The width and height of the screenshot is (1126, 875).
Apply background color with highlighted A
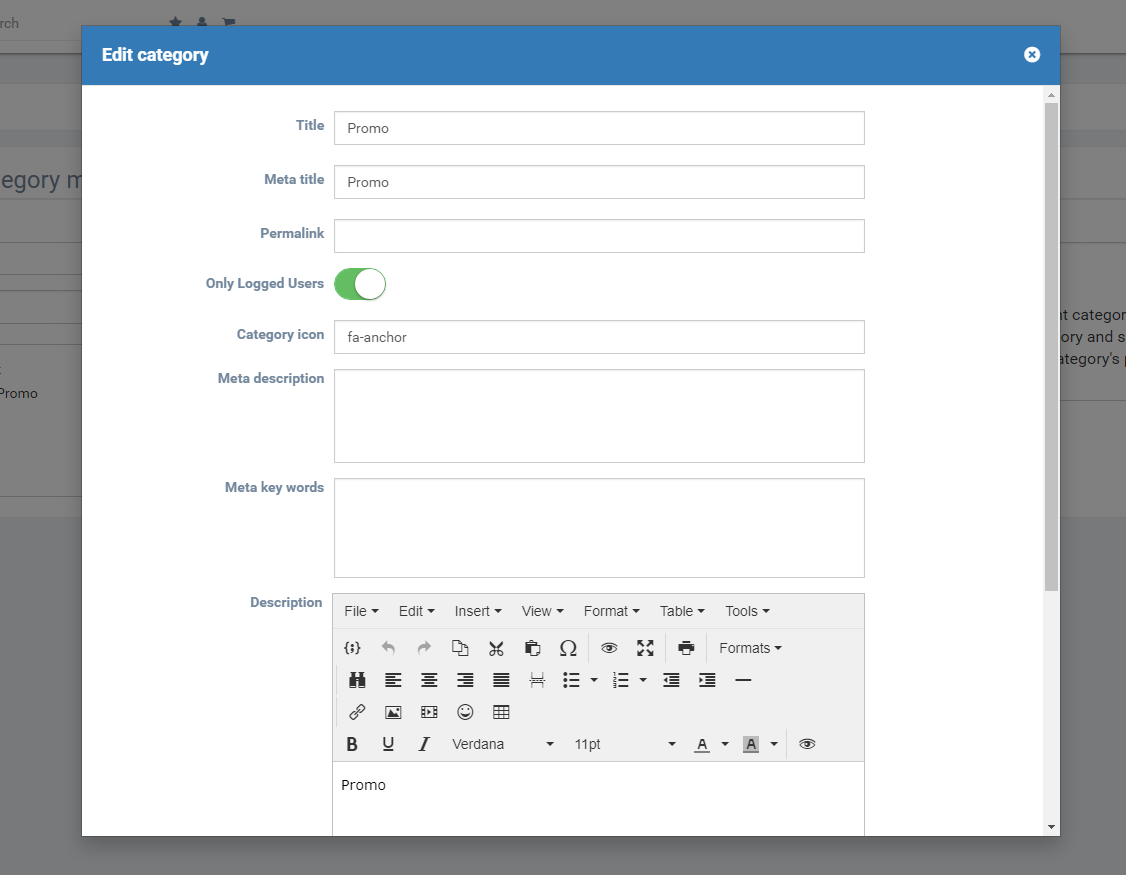click(x=751, y=744)
